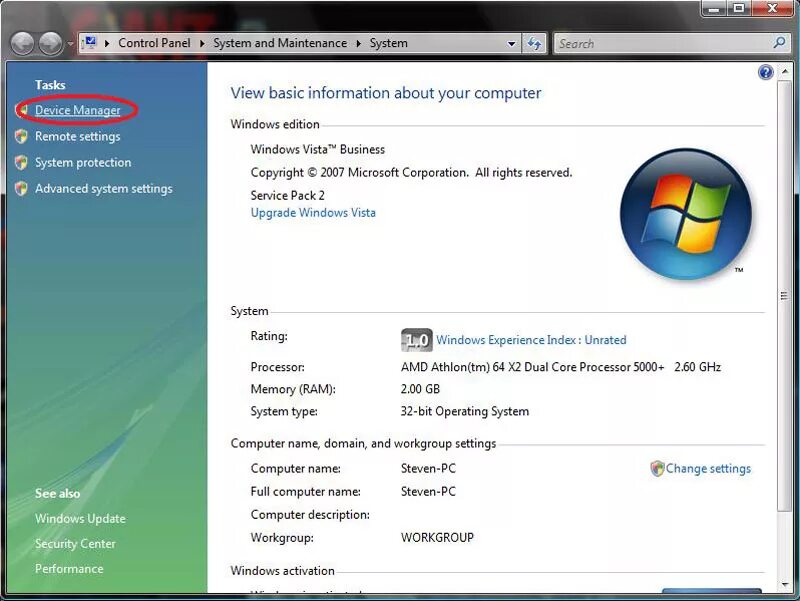Viewport: 800px width, 601px height.
Task: Click computer name value Steven-PC
Action: 428,468
